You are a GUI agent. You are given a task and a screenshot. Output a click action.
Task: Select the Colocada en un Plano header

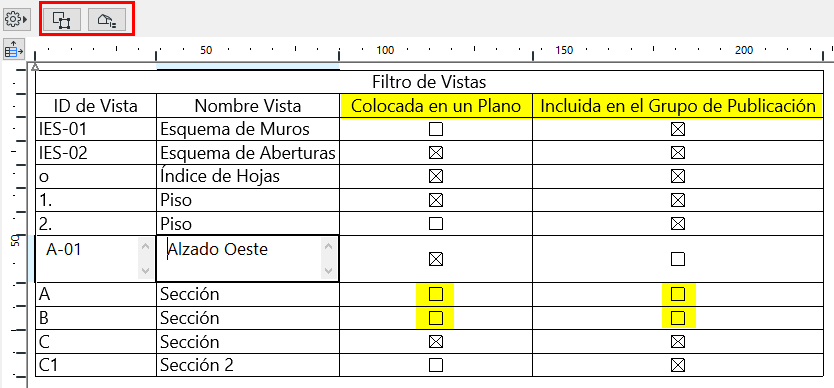(436, 106)
